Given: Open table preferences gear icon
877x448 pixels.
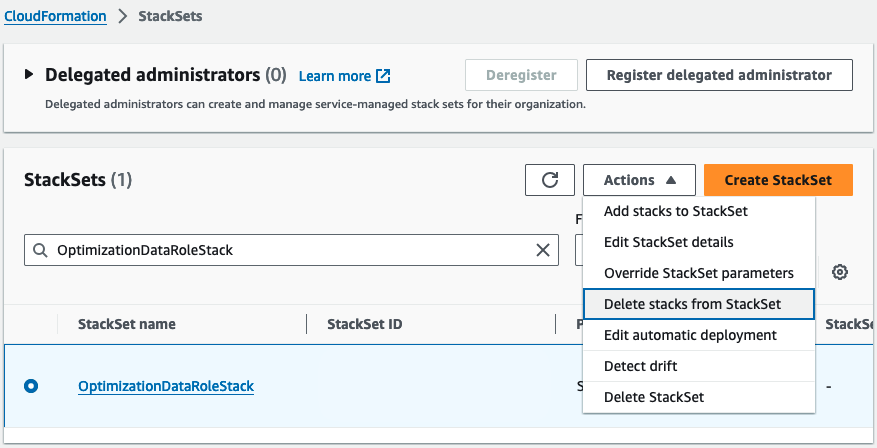Looking at the screenshot, I should pos(840,272).
